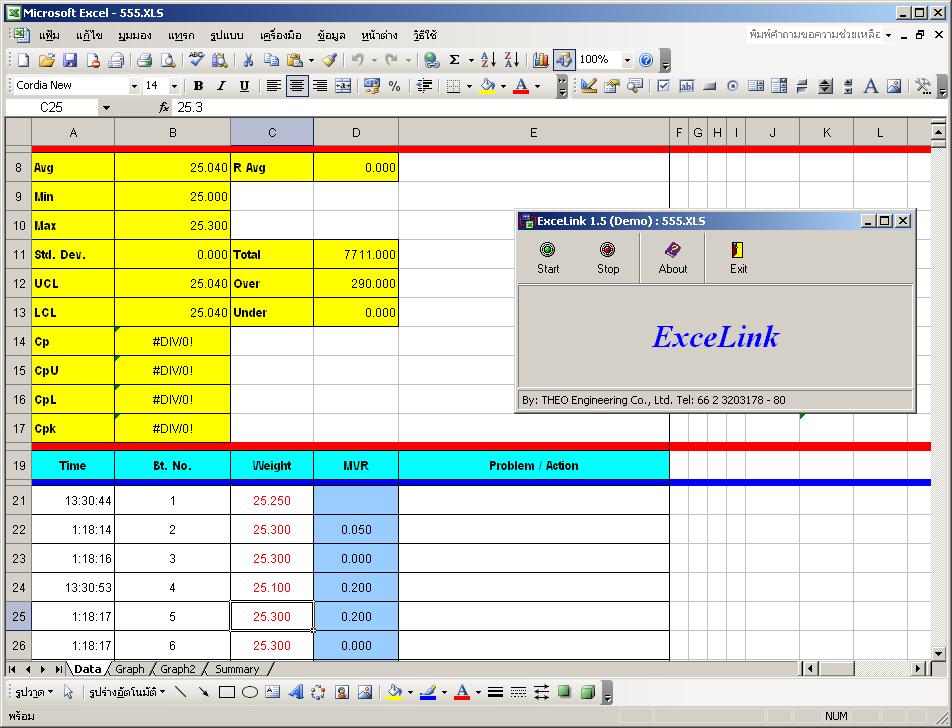This screenshot has width=952, height=728.
Task: Merge and center cells
Action: click(343, 86)
